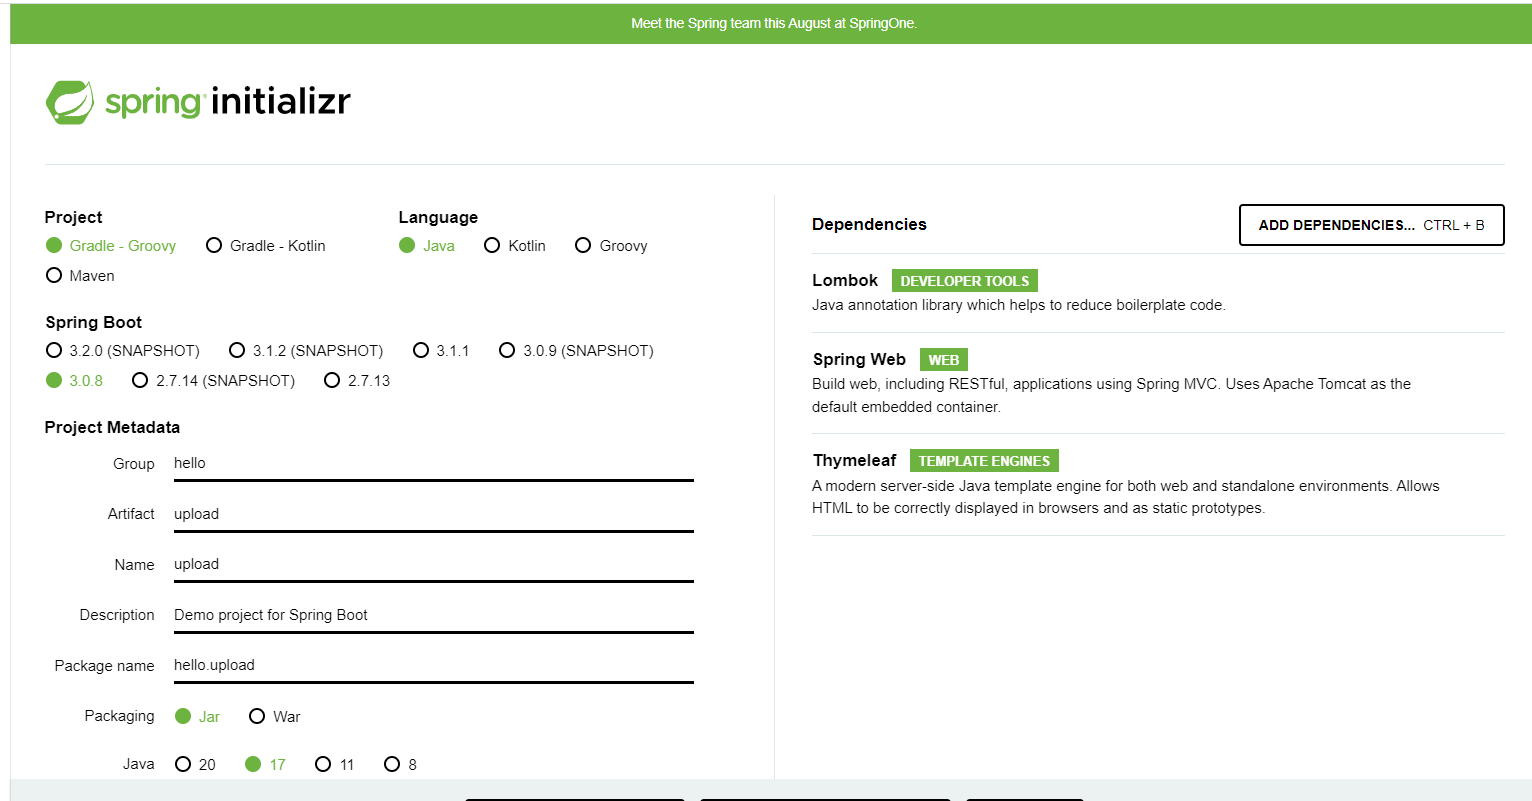This screenshot has height=801, width=1532.
Task: Select Spring Boot 3.0.9 (SNAPSHOT)
Action: click(x=576, y=351)
